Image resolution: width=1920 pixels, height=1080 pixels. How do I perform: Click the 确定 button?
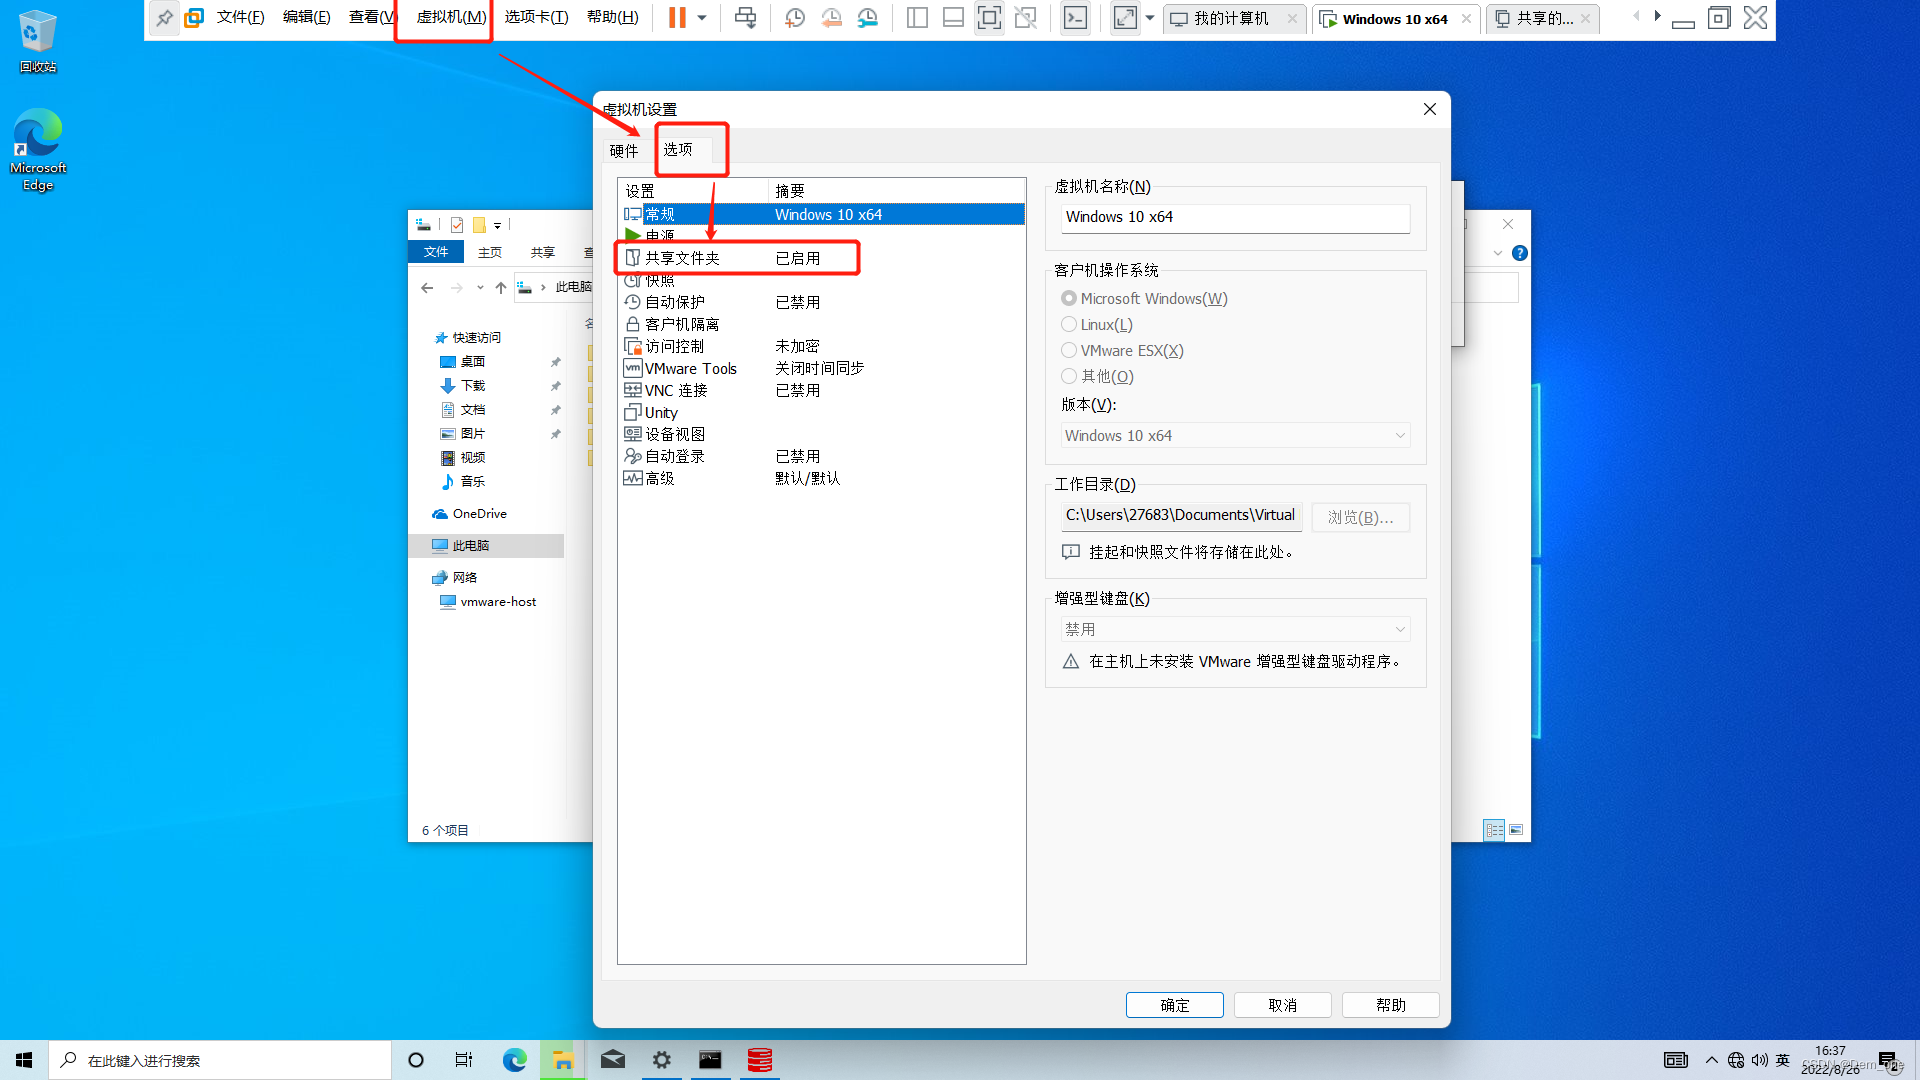tap(1174, 1005)
